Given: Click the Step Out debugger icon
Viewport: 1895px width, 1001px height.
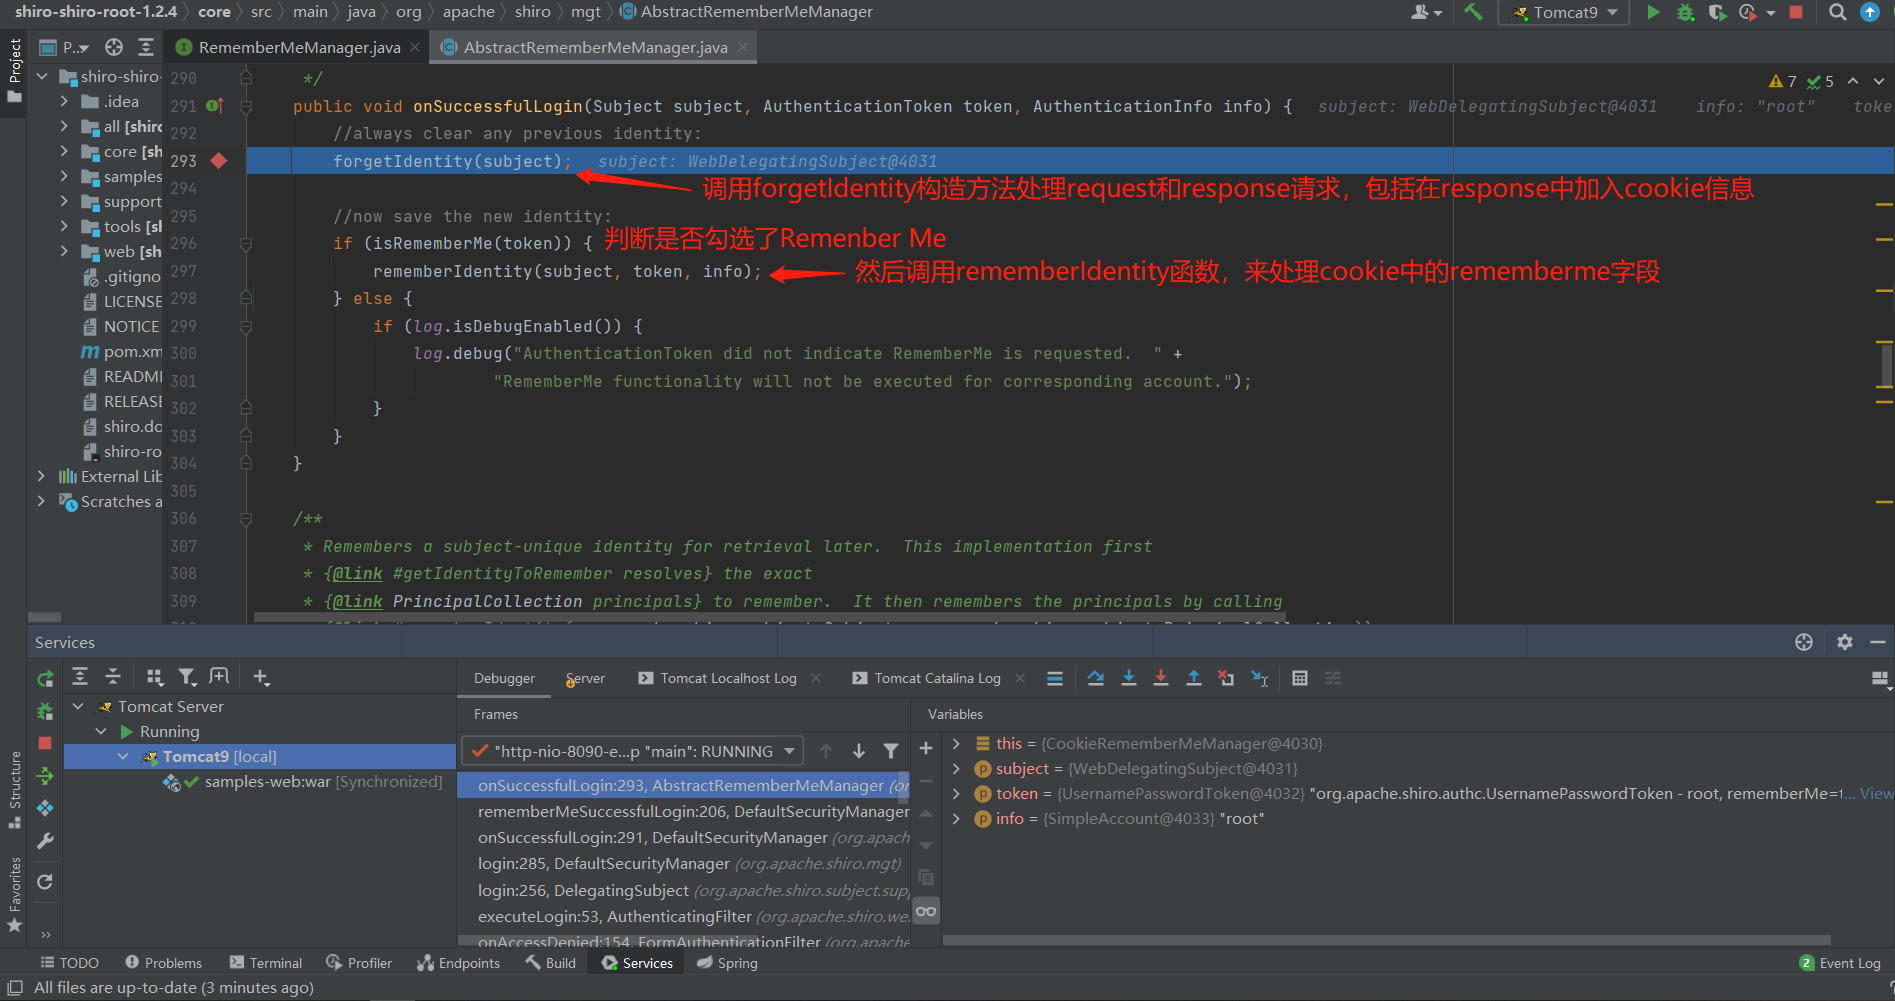Looking at the screenshot, I should [x=1194, y=678].
